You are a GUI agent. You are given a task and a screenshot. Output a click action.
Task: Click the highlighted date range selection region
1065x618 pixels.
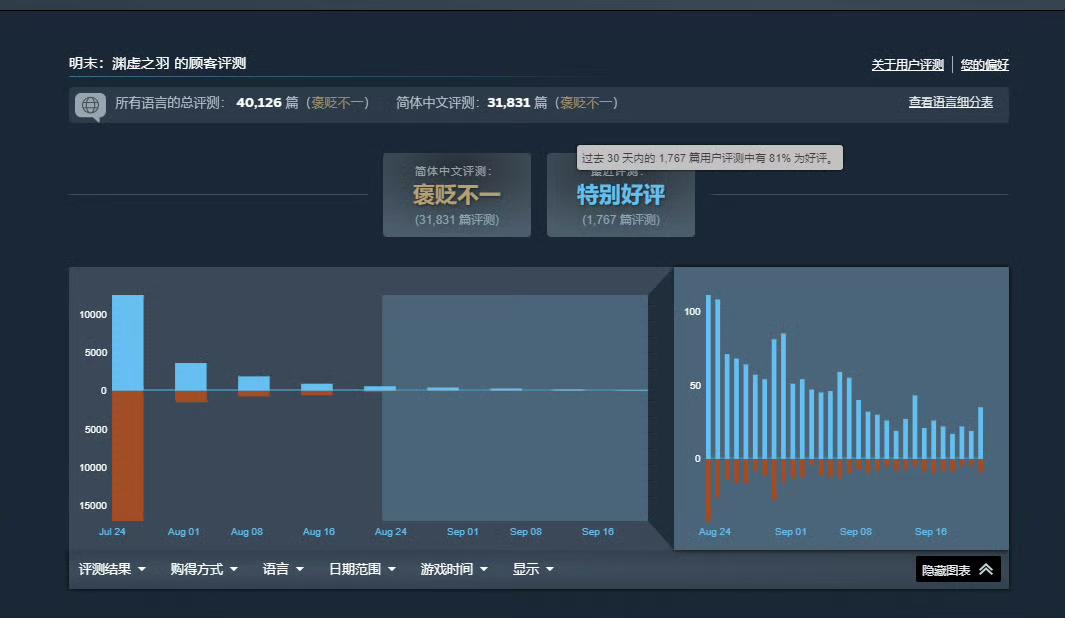click(x=515, y=450)
